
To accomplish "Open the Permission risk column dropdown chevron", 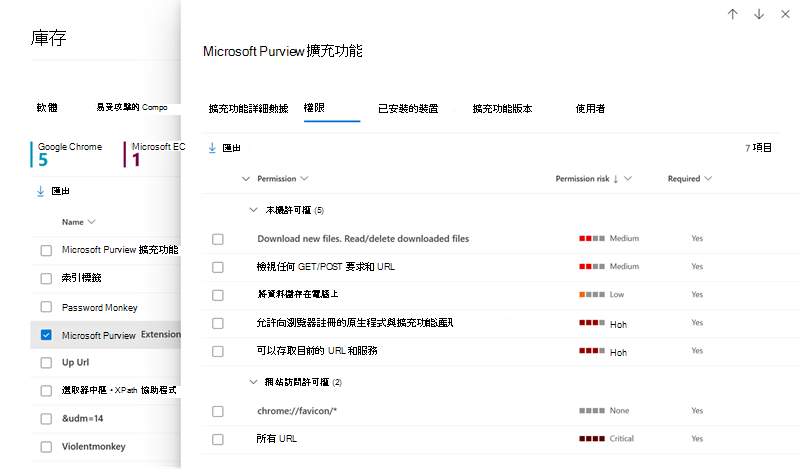I will pyautogui.click(x=628, y=178).
